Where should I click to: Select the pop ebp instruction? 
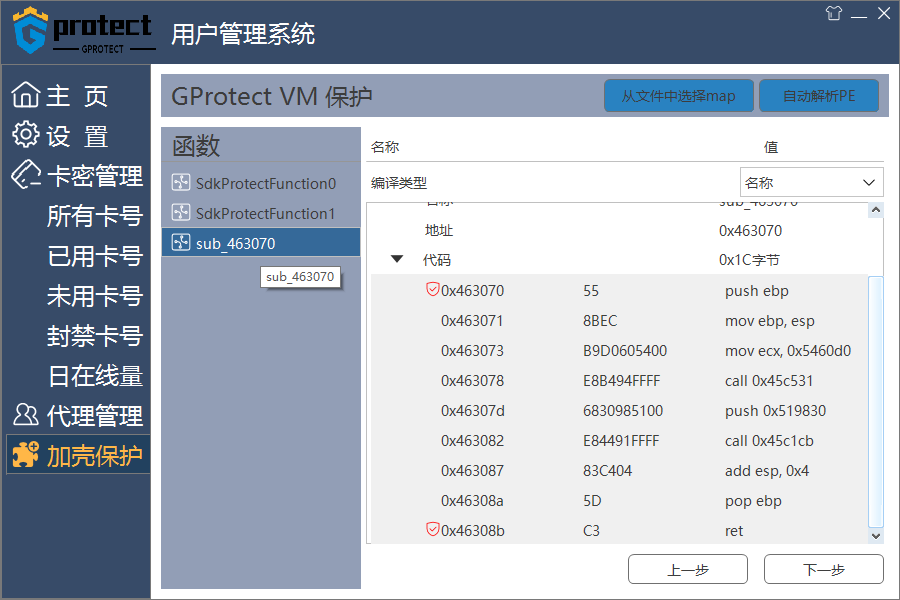click(753, 501)
